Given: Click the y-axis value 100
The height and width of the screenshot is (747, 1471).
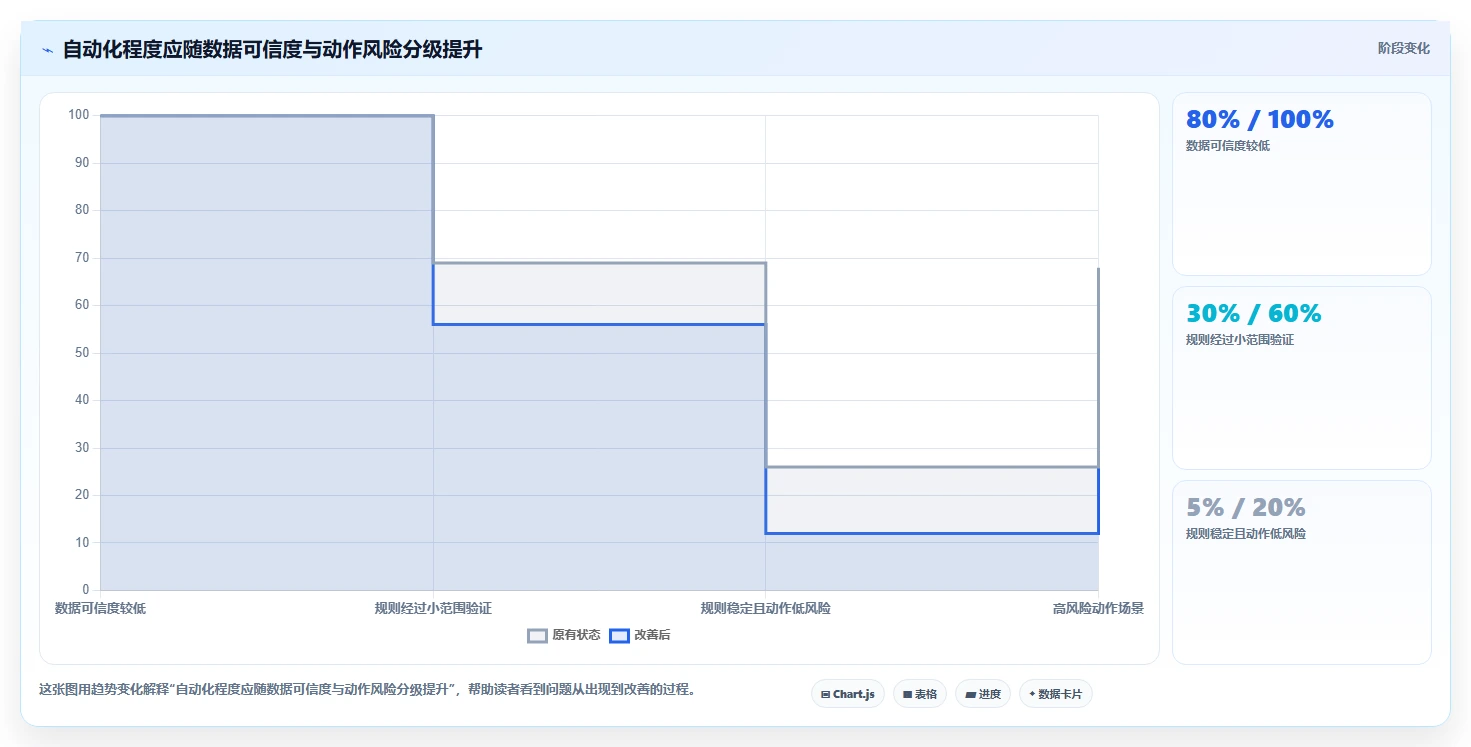Looking at the screenshot, I should (x=79, y=115).
